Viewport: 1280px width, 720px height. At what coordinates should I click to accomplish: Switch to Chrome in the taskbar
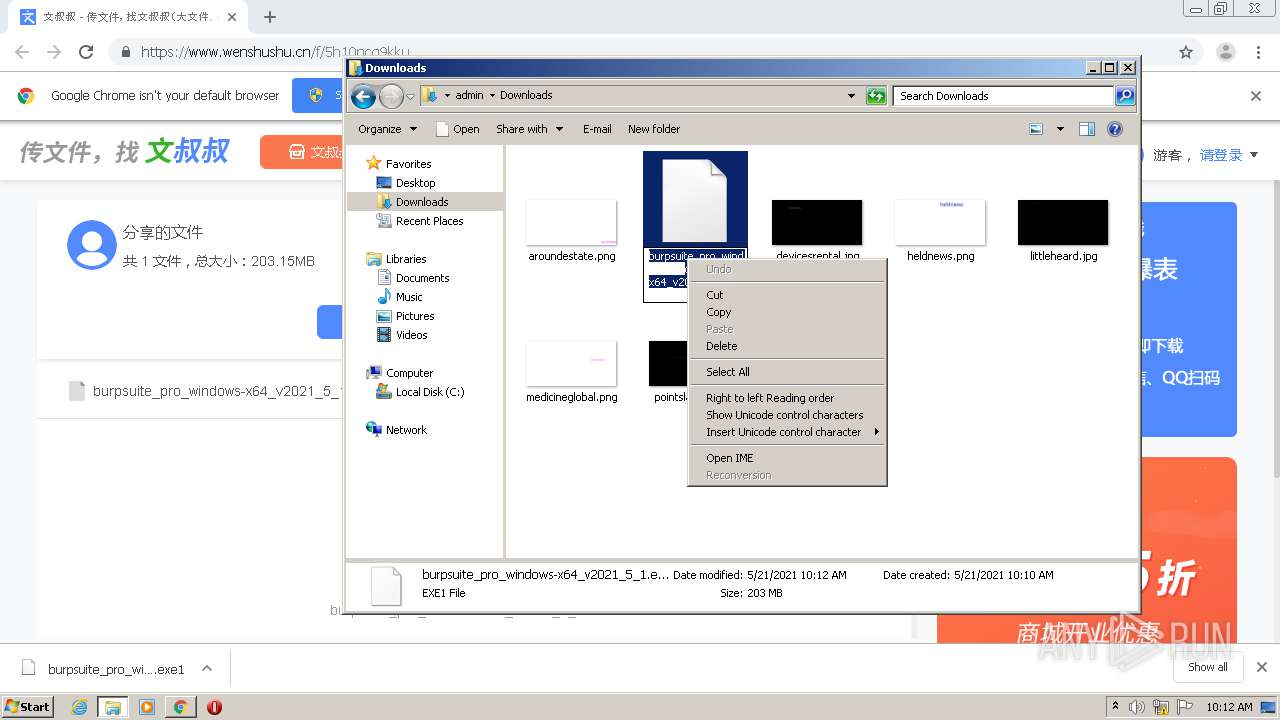click(x=180, y=707)
